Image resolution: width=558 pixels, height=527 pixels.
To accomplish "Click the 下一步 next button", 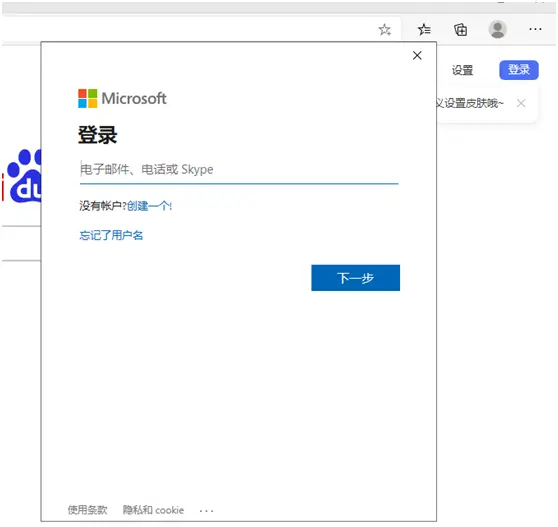I will [x=356, y=278].
